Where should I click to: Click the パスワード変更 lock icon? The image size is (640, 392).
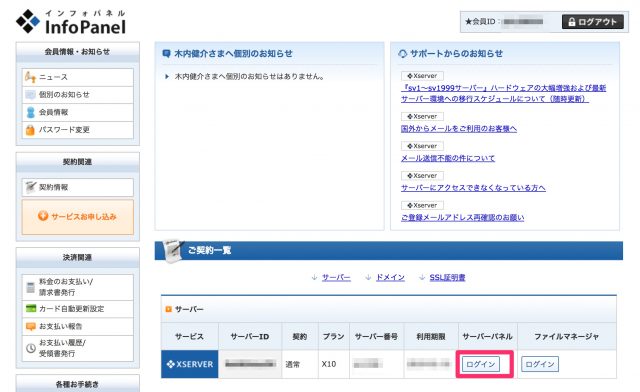30,130
